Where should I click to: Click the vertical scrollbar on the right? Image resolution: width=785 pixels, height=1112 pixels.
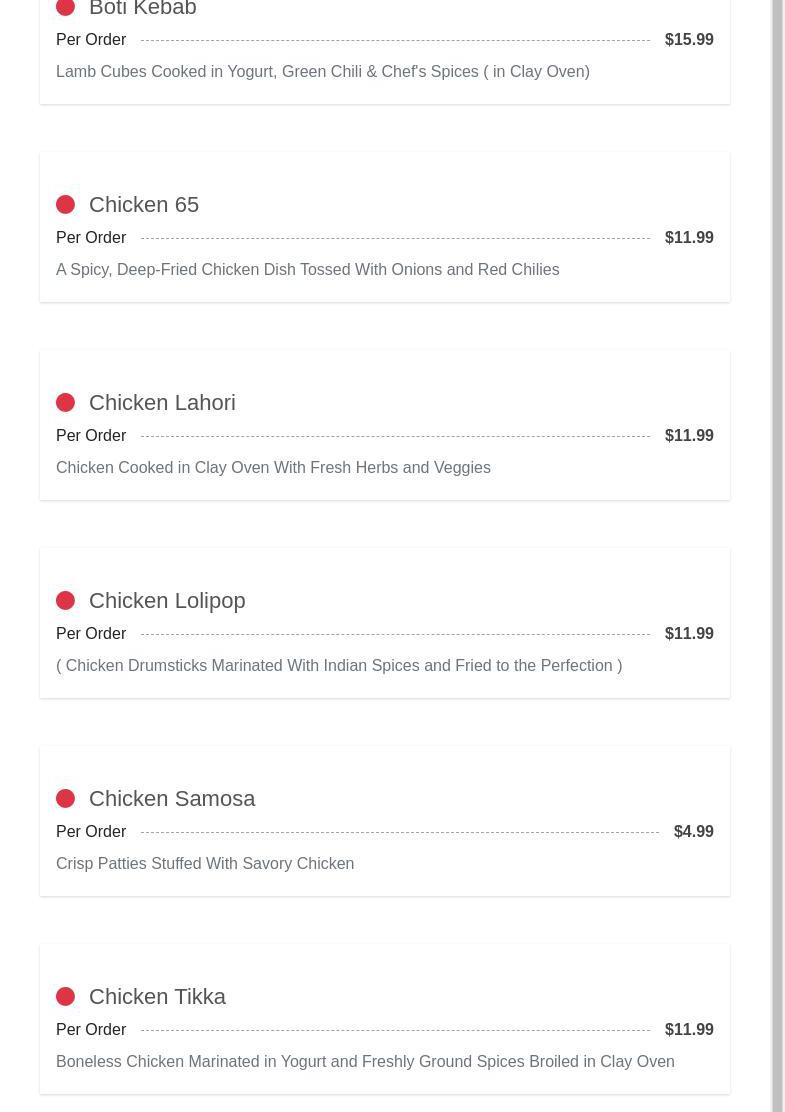[x=777, y=556]
